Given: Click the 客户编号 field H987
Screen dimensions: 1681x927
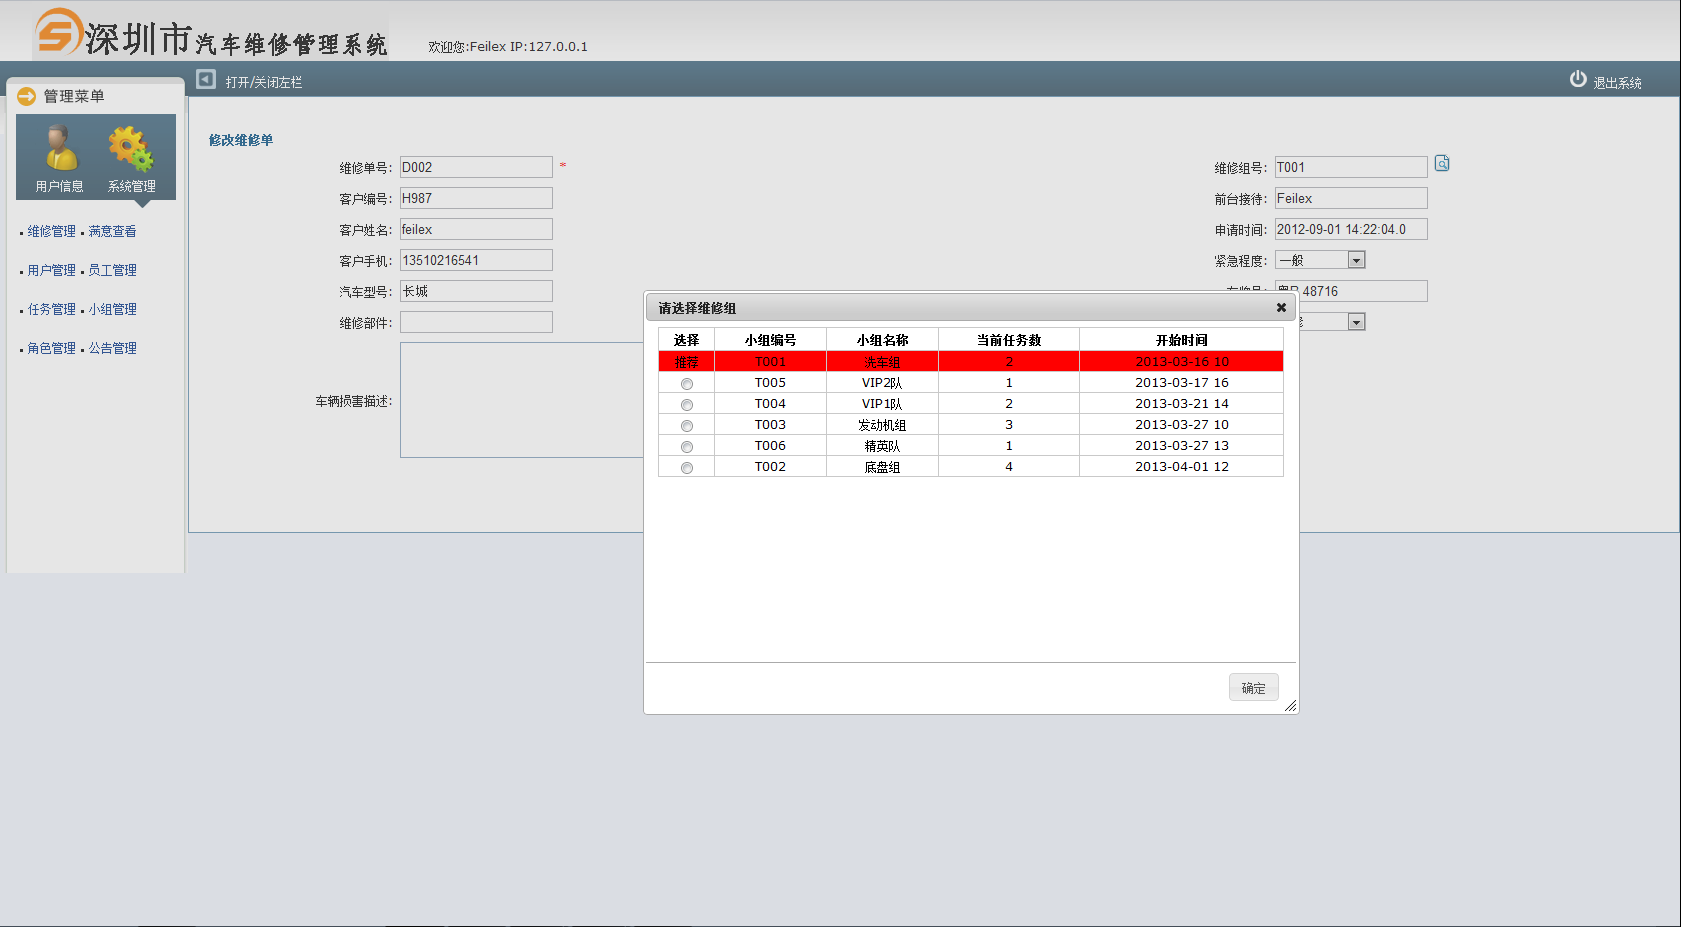Looking at the screenshot, I should pos(476,198).
